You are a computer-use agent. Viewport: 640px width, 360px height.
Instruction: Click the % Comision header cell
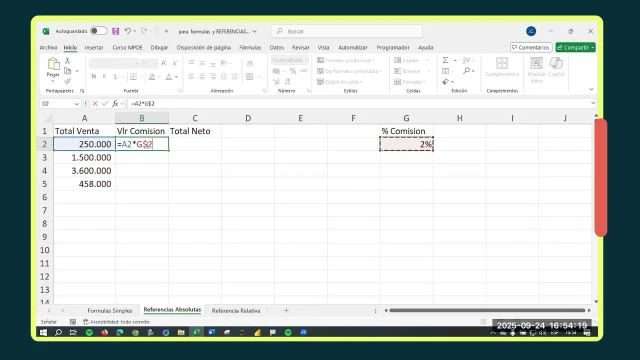coord(406,131)
